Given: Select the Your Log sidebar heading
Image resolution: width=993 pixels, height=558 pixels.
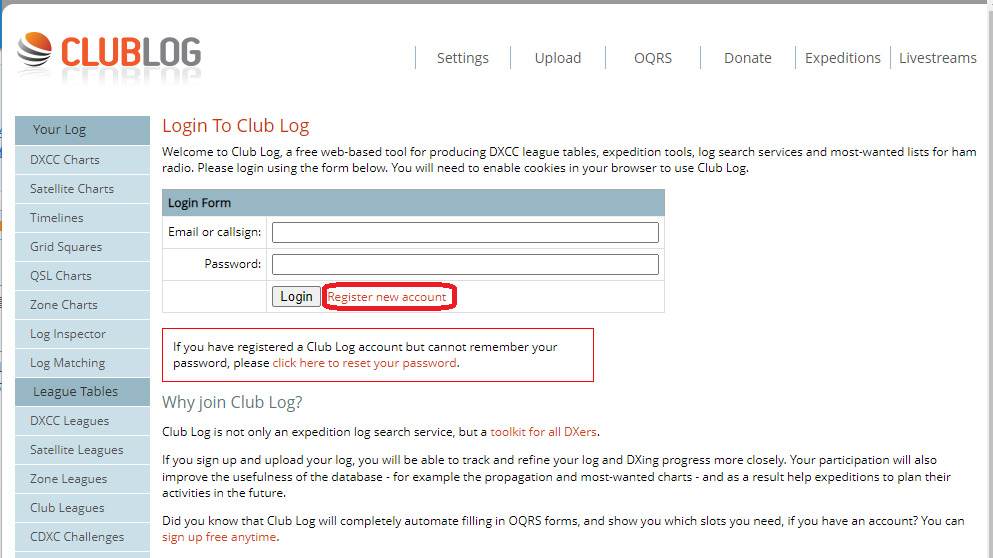Looking at the screenshot, I should tap(82, 130).
